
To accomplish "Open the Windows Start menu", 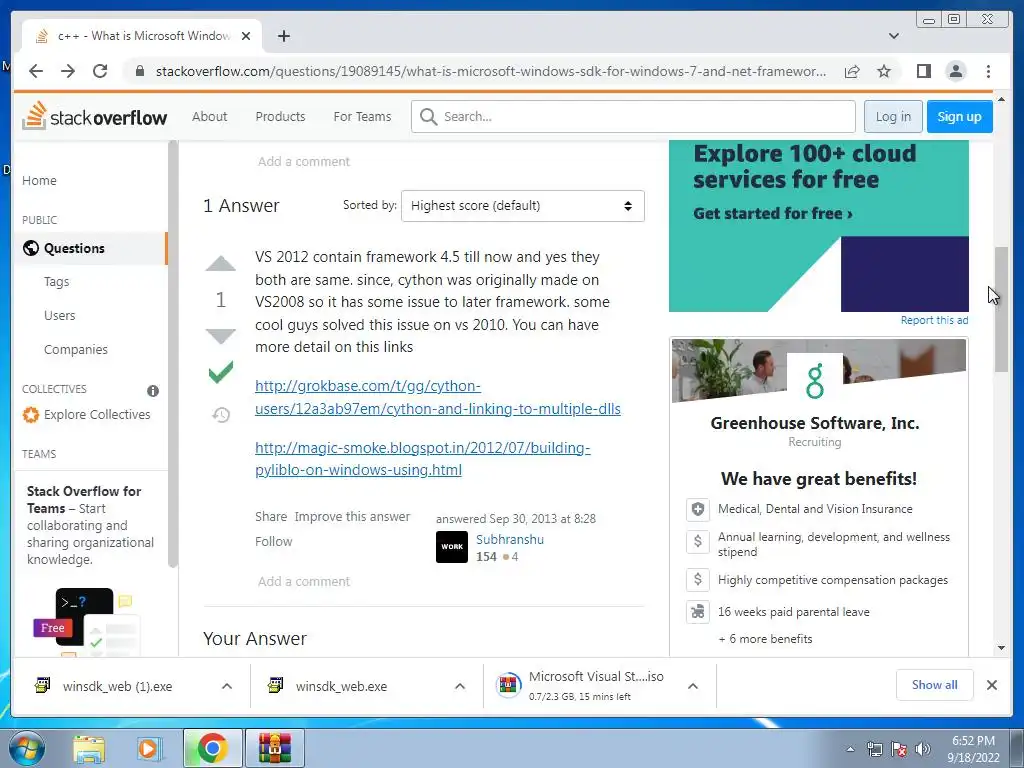I will pos(26,748).
